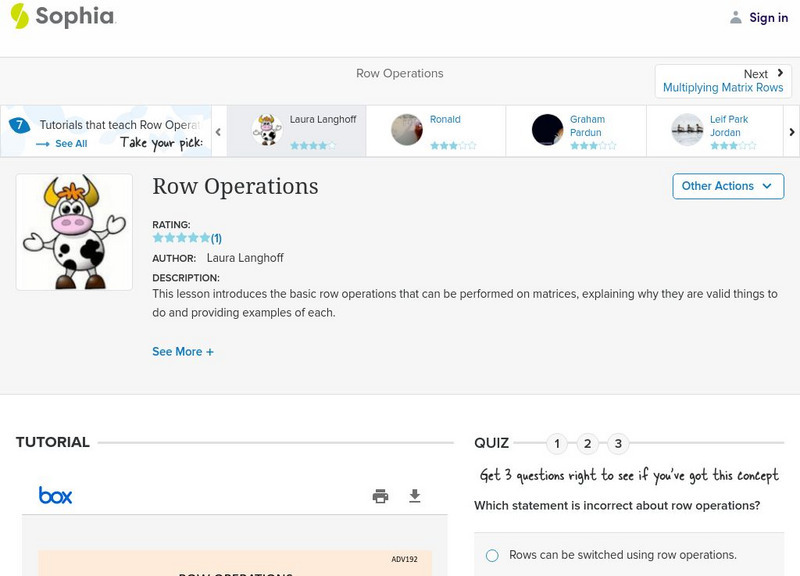Go to quiz question 2
This screenshot has width=800, height=576.
pyautogui.click(x=588, y=444)
